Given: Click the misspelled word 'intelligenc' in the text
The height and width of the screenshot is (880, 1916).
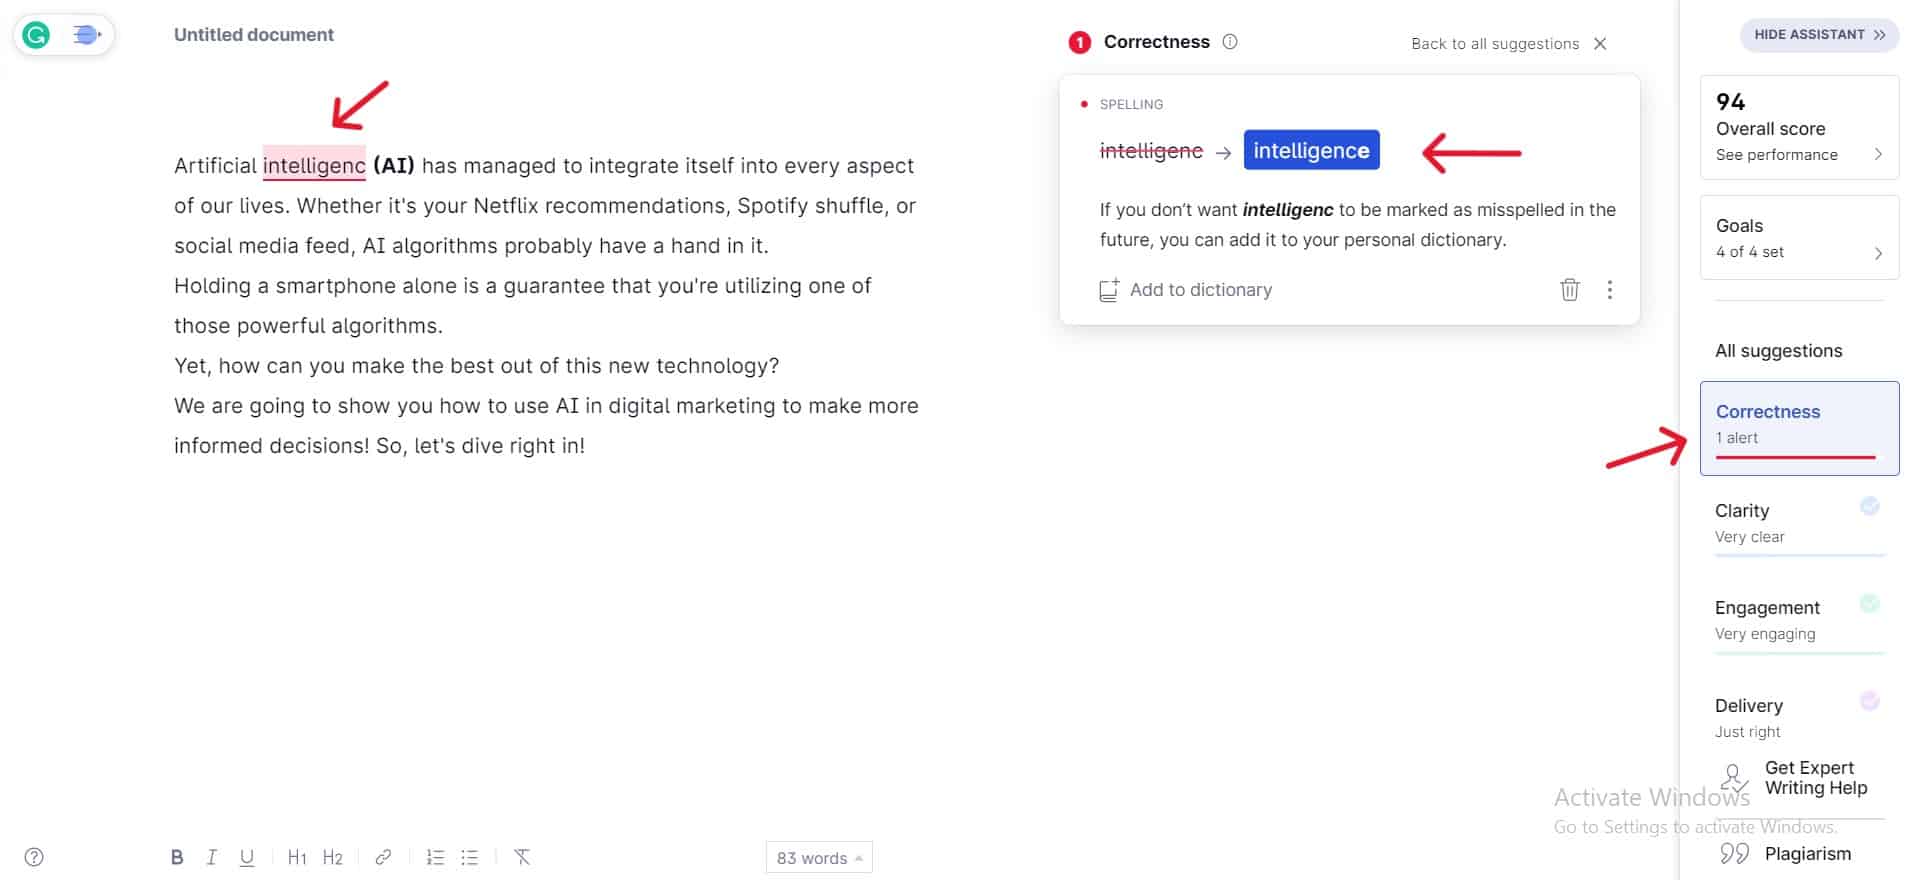Looking at the screenshot, I should pyautogui.click(x=314, y=165).
